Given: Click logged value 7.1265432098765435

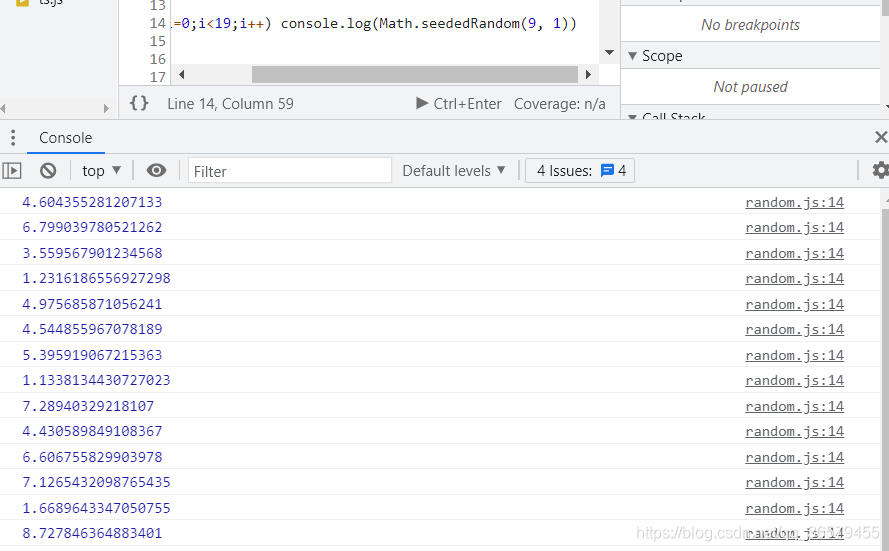Looking at the screenshot, I should (x=96, y=482).
